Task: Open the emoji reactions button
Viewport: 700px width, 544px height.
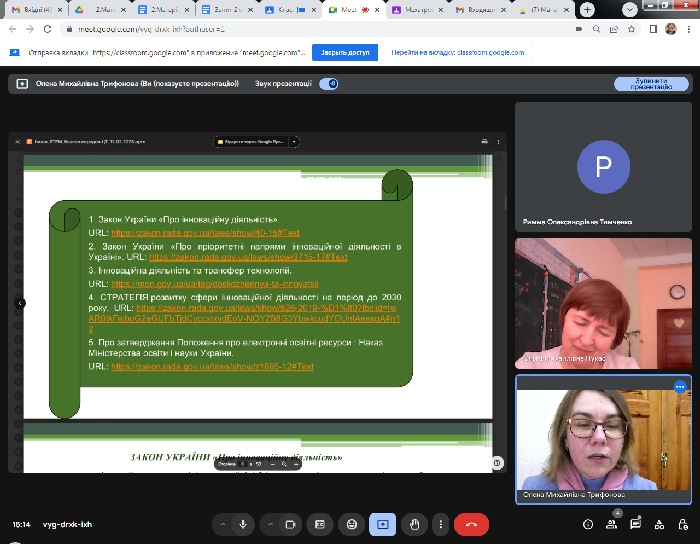Action: click(x=350, y=524)
